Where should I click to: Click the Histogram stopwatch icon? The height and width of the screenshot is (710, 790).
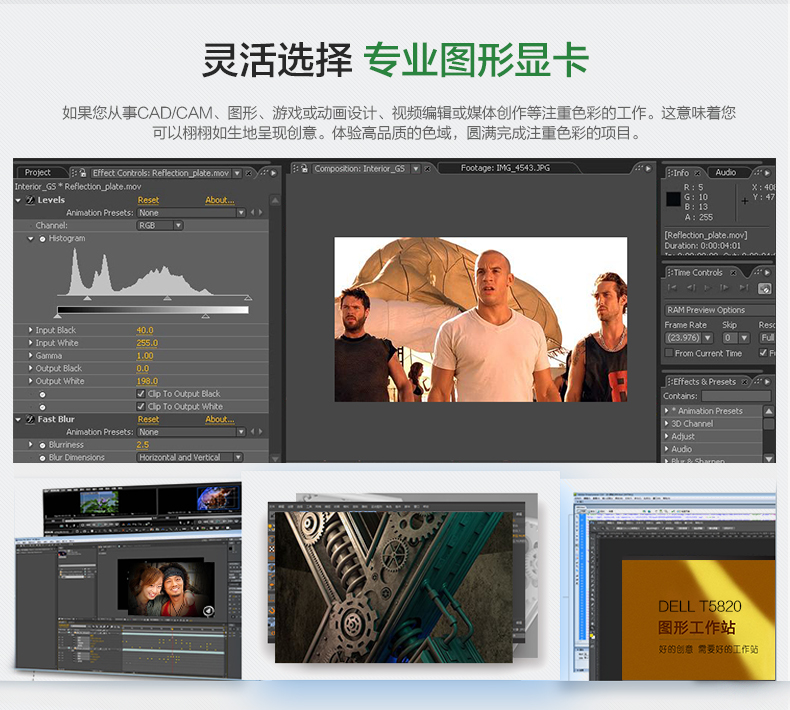point(42,239)
